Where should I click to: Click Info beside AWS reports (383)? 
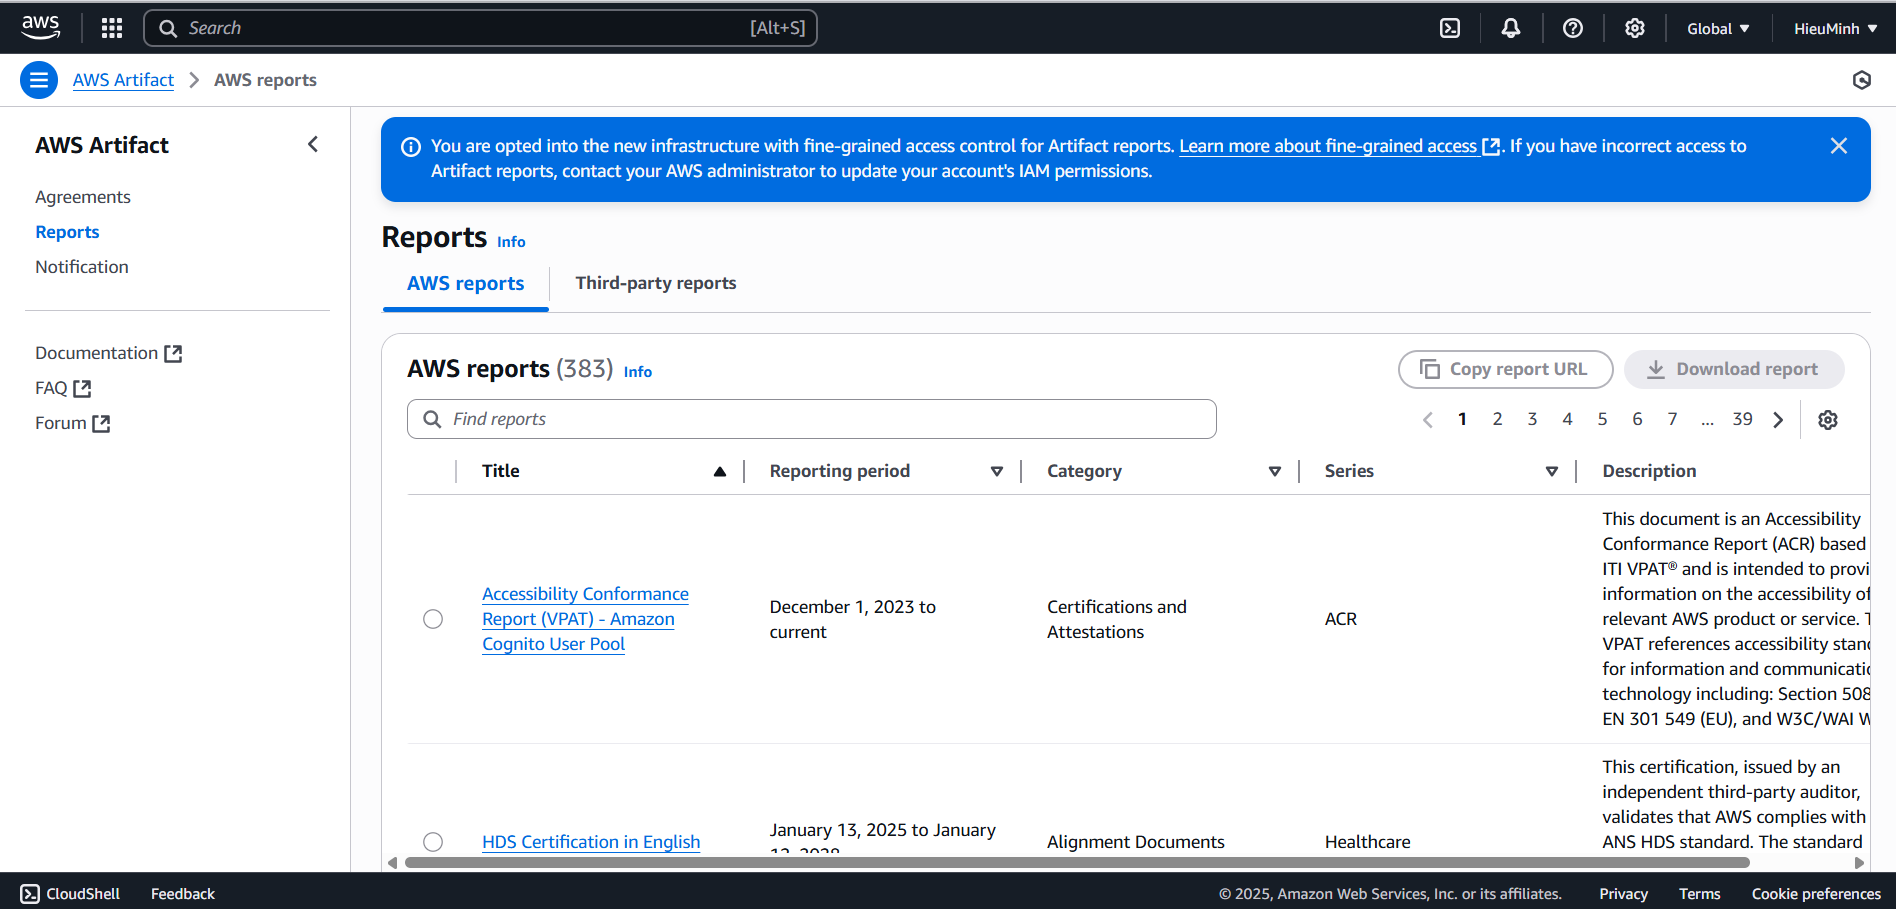(x=638, y=372)
